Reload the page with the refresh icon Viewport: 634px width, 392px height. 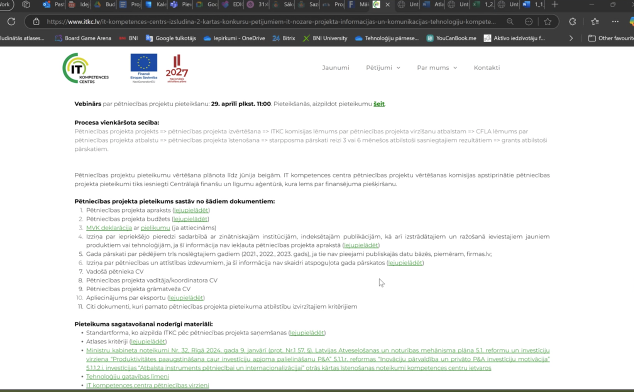pyautogui.click(x=11, y=21)
